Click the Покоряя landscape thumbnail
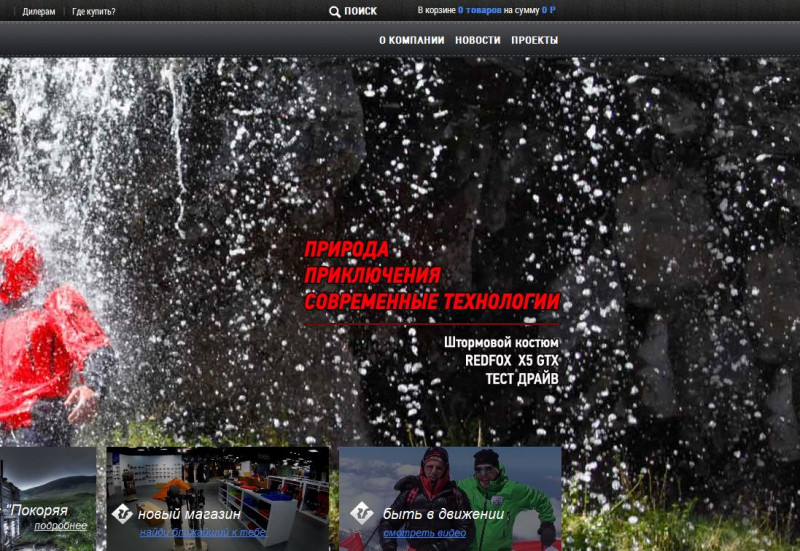Viewport: 800px width, 551px height. [x=48, y=499]
